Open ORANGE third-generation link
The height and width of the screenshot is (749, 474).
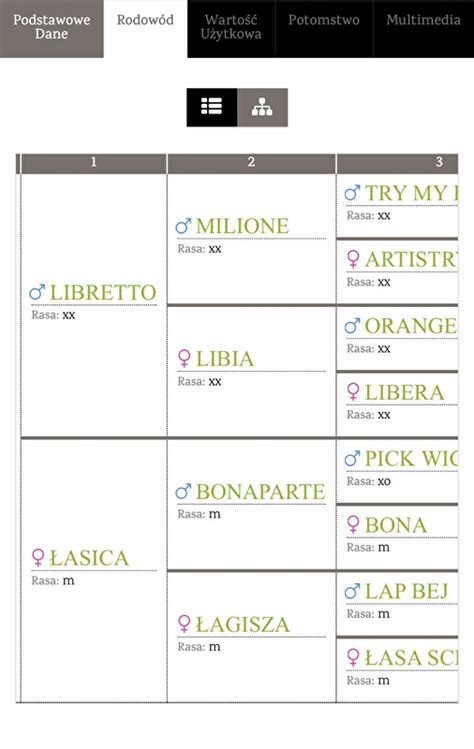coord(411,326)
